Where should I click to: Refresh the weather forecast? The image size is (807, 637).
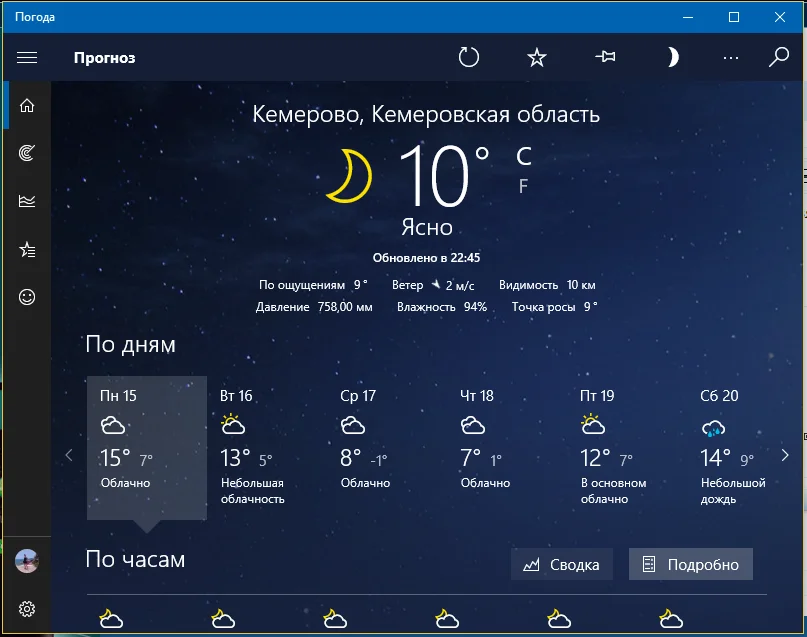pos(468,57)
